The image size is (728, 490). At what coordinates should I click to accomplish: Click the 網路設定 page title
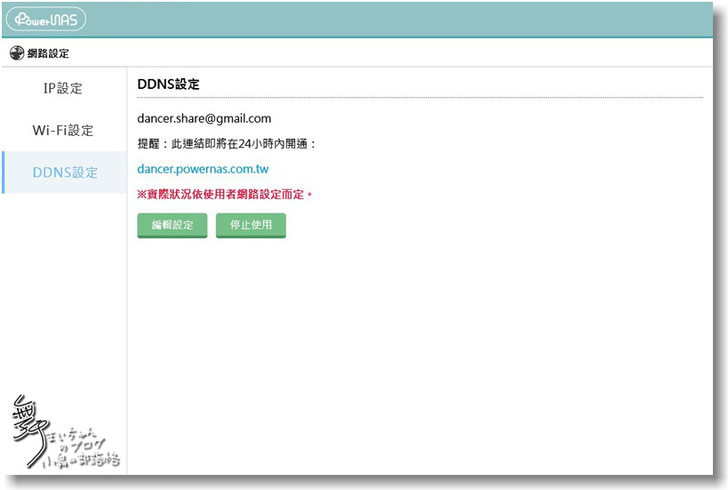48,53
